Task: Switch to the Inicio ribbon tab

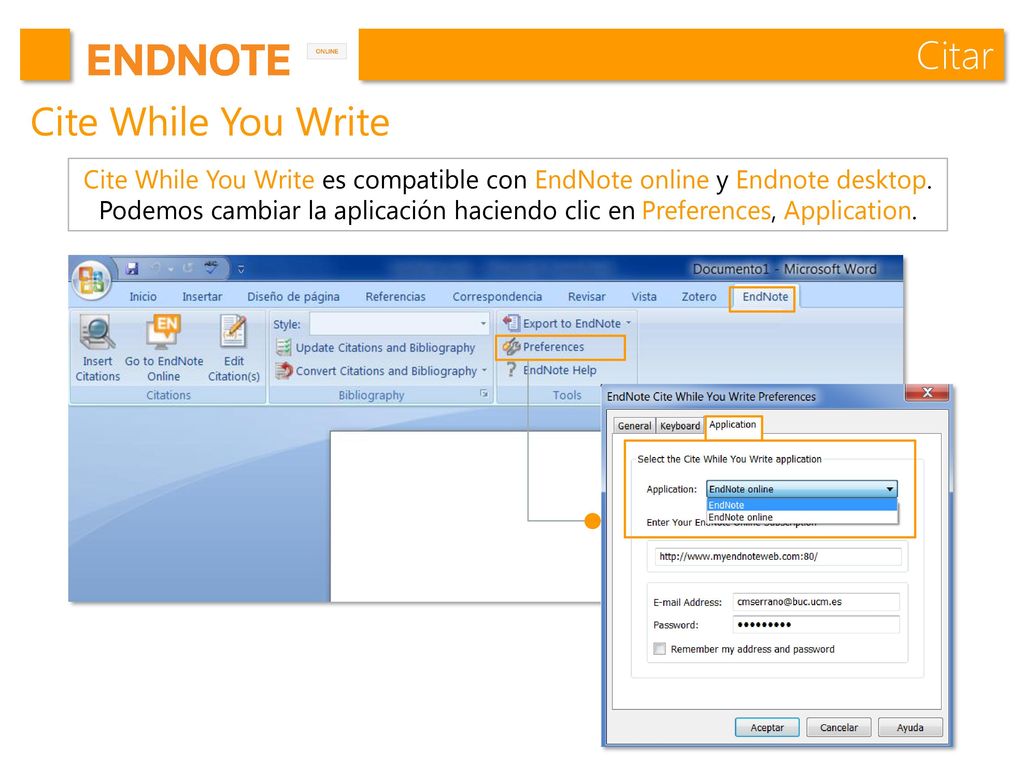Action: [x=143, y=296]
